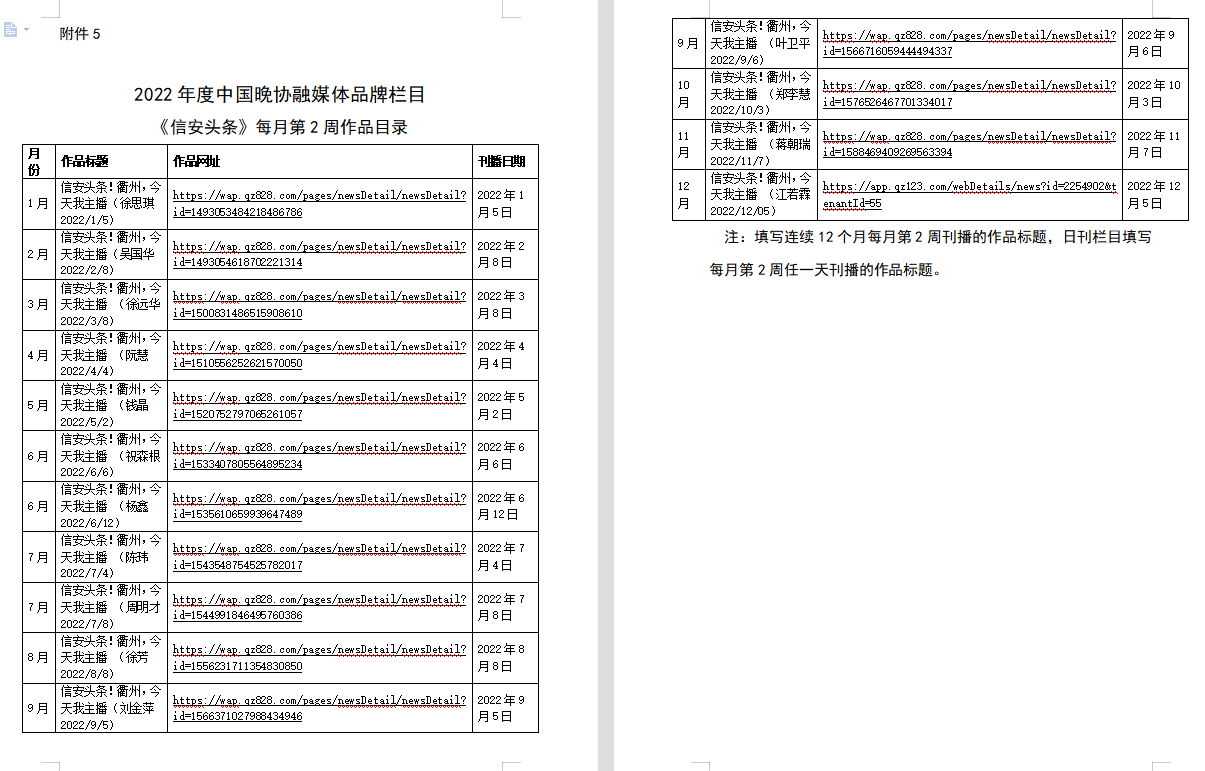Click the document outline icon at top-left
The width and height of the screenshot is (1205, 771).
tap(11, 30)
